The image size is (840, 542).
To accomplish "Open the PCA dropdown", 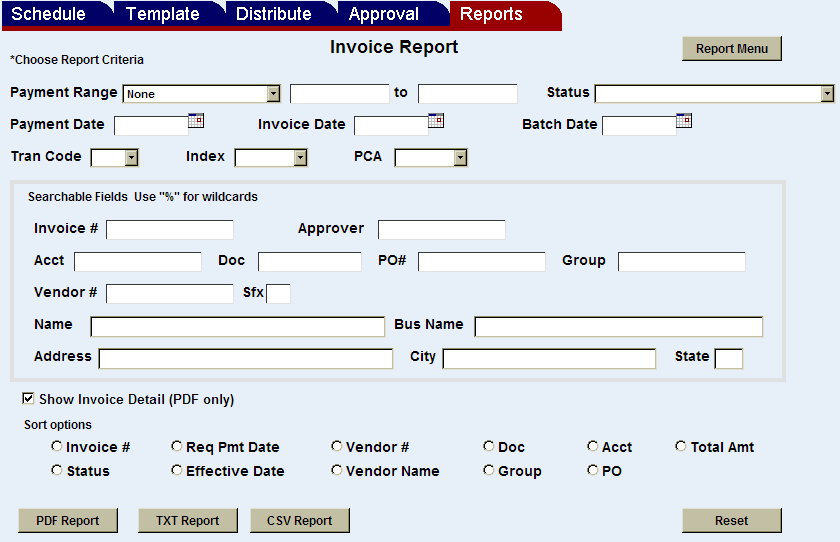I will (431, 157).
